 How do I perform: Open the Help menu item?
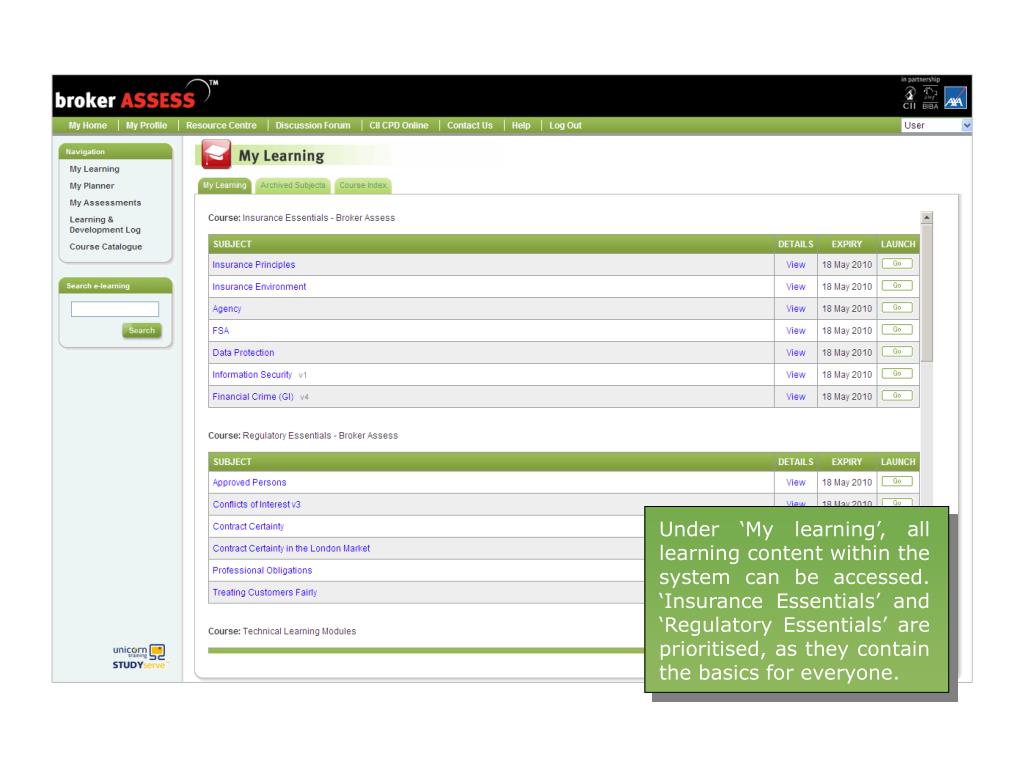(x=521, y=125)
